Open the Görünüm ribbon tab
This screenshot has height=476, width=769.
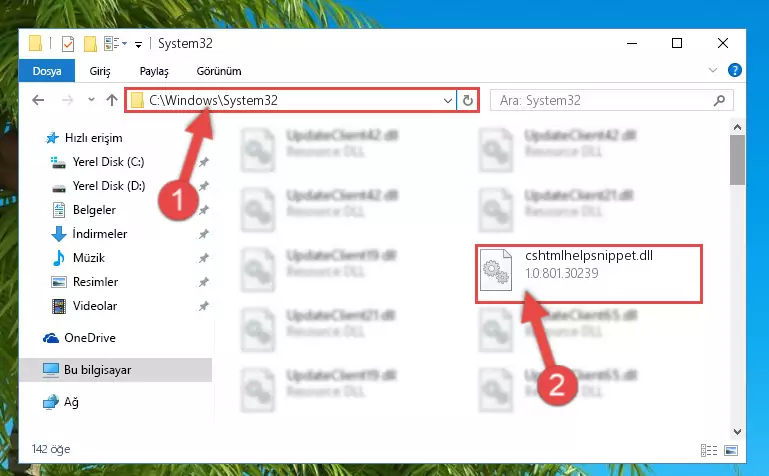[x=219, y=71]
